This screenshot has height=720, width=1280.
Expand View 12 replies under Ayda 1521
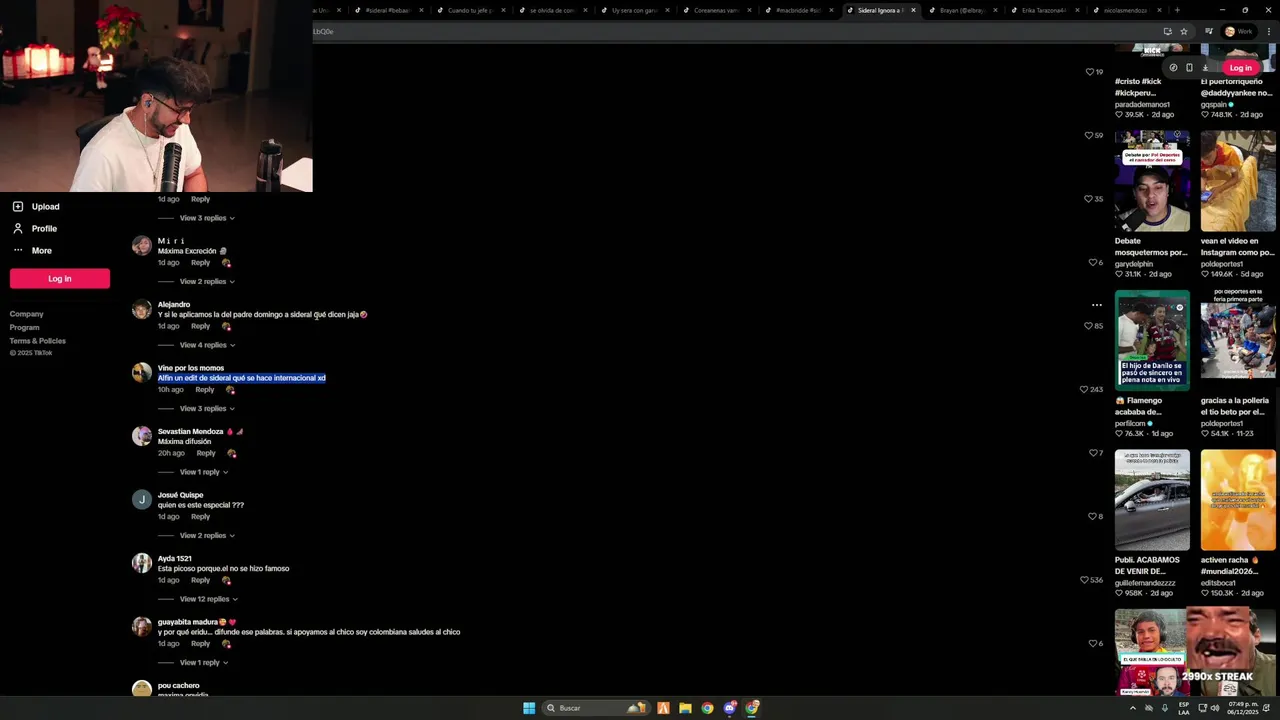[x=208, y=599]
